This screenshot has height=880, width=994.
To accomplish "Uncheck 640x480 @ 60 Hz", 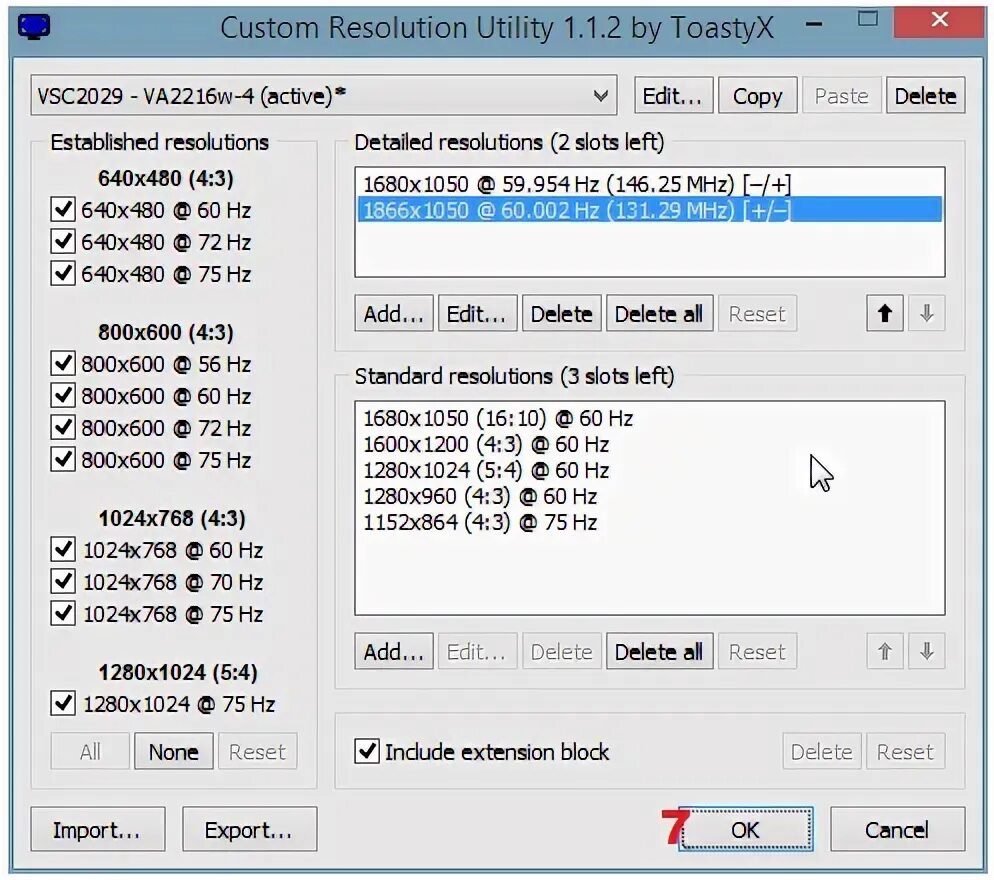I will click(x=63, y=210).
